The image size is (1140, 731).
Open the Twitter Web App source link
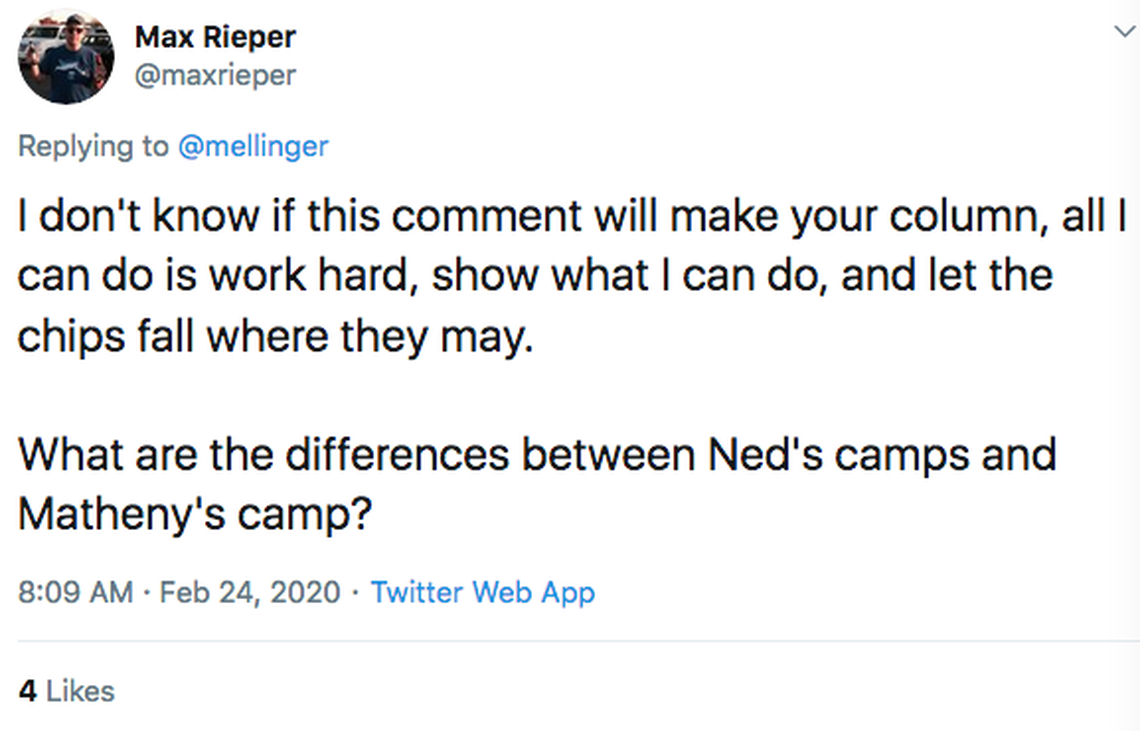point(482,592)
